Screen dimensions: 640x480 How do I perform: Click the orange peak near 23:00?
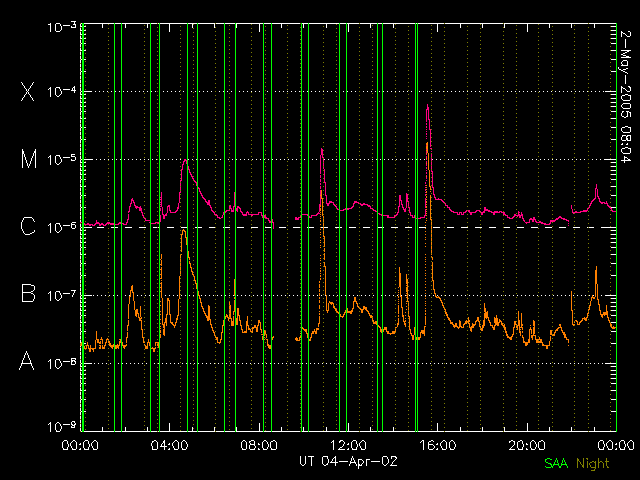[x=596, y=267]
